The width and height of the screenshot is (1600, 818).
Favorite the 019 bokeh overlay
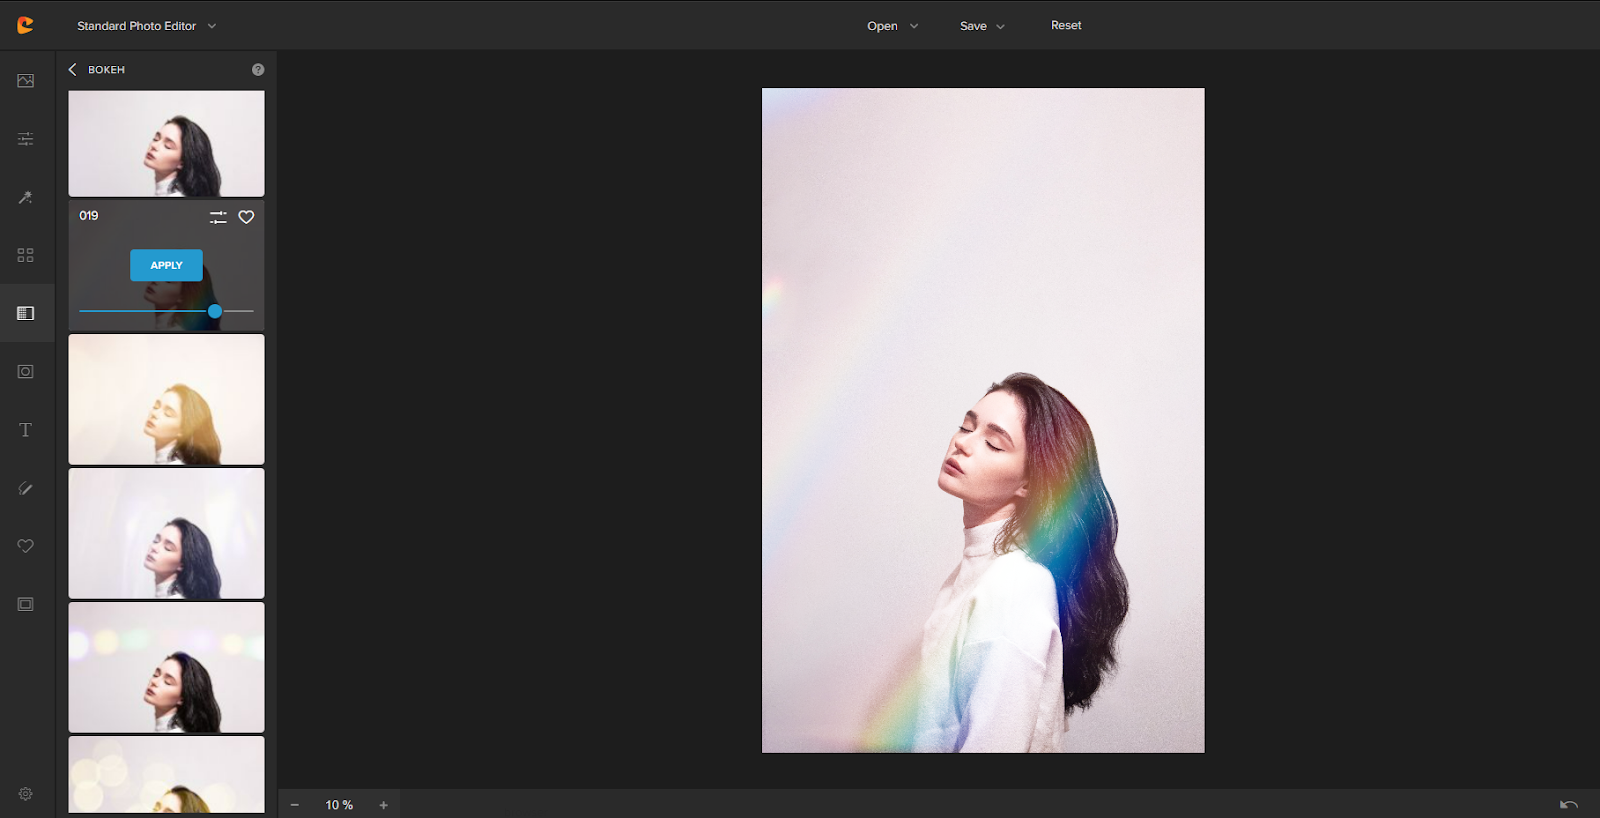tap(246, 217)
